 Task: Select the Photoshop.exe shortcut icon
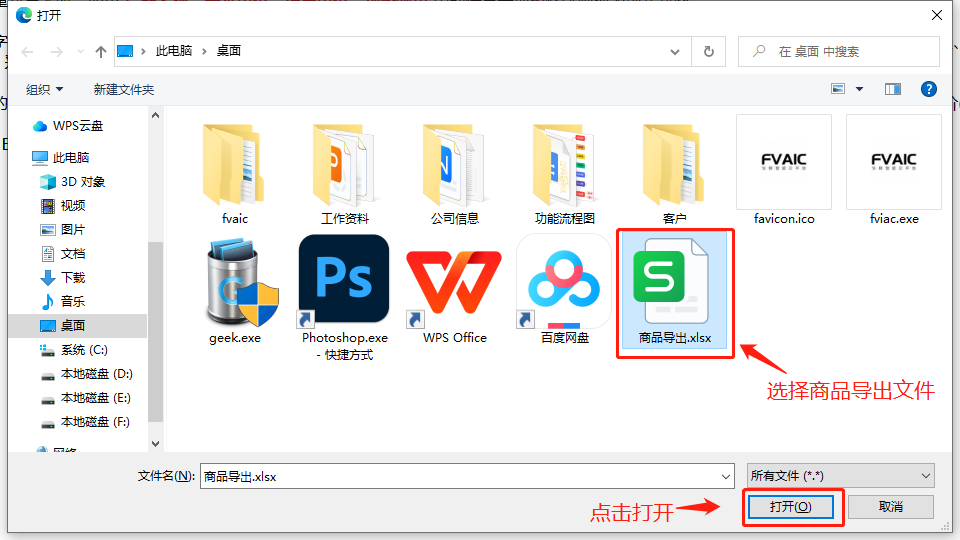click(x=344, y=282)
